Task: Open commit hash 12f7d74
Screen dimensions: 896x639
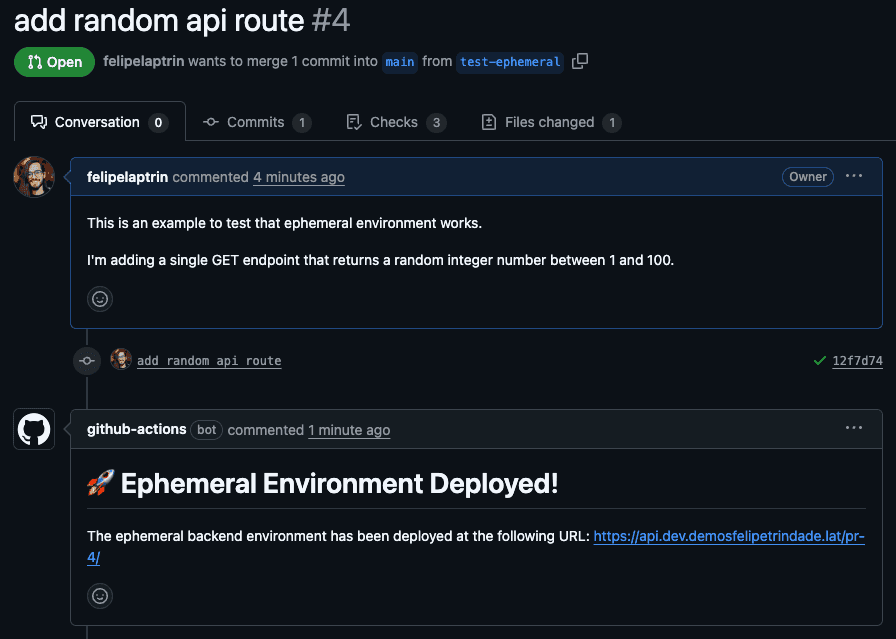Action: pyautogui.click(x=857, y=361)
